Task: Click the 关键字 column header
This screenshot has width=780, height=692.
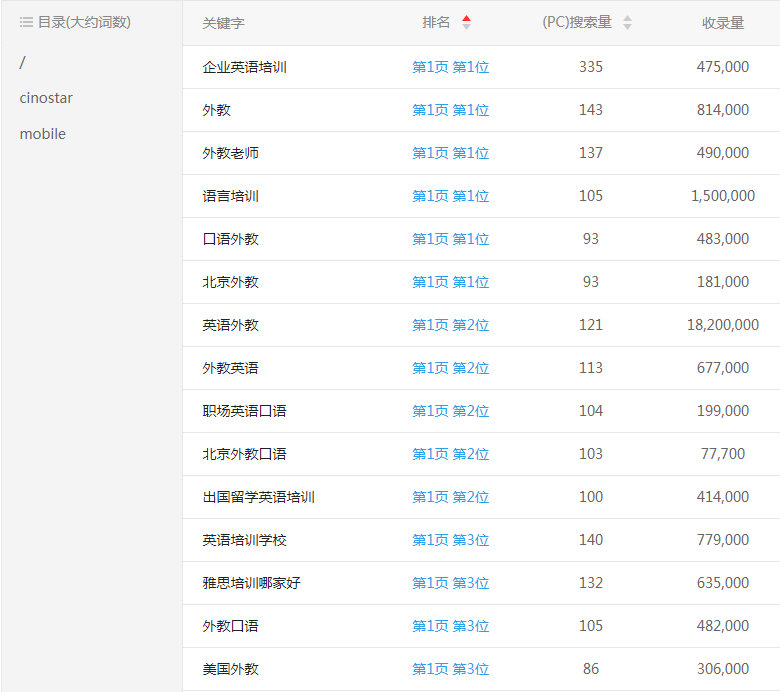Action: pyautogui.click(x=223, y=23)
